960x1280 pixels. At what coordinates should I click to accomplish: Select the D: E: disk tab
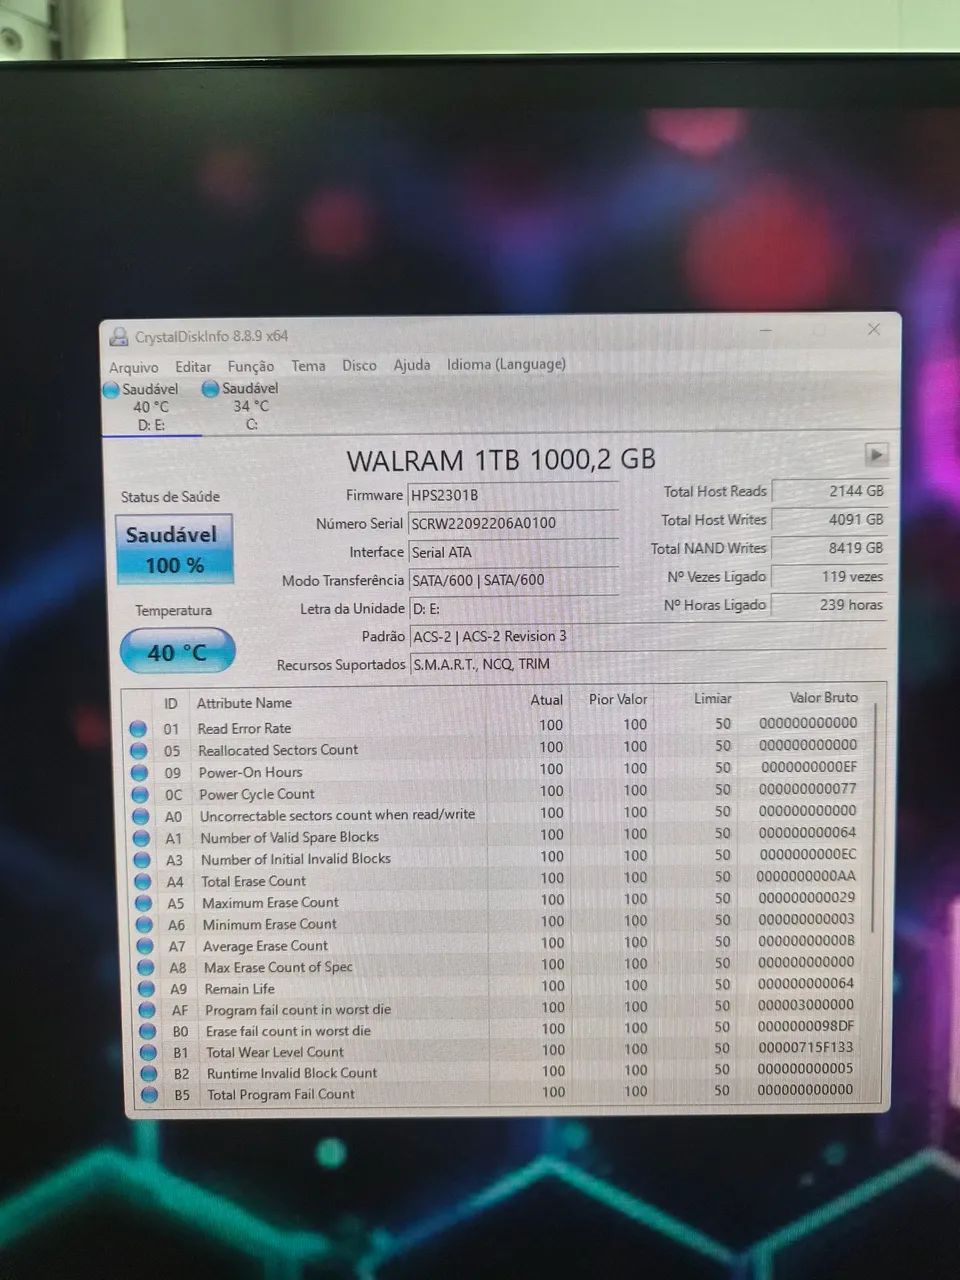click(150, 406)
